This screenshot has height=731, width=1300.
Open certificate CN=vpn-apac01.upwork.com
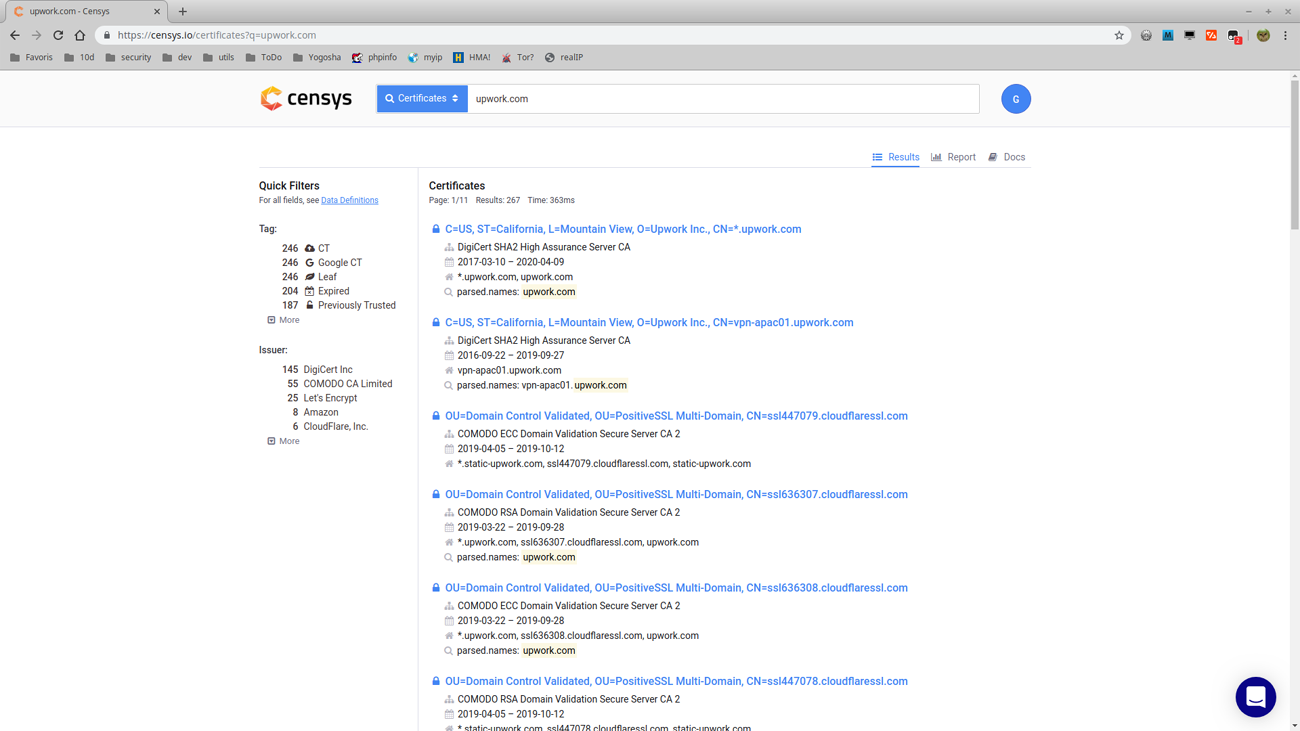click(649, 323)
